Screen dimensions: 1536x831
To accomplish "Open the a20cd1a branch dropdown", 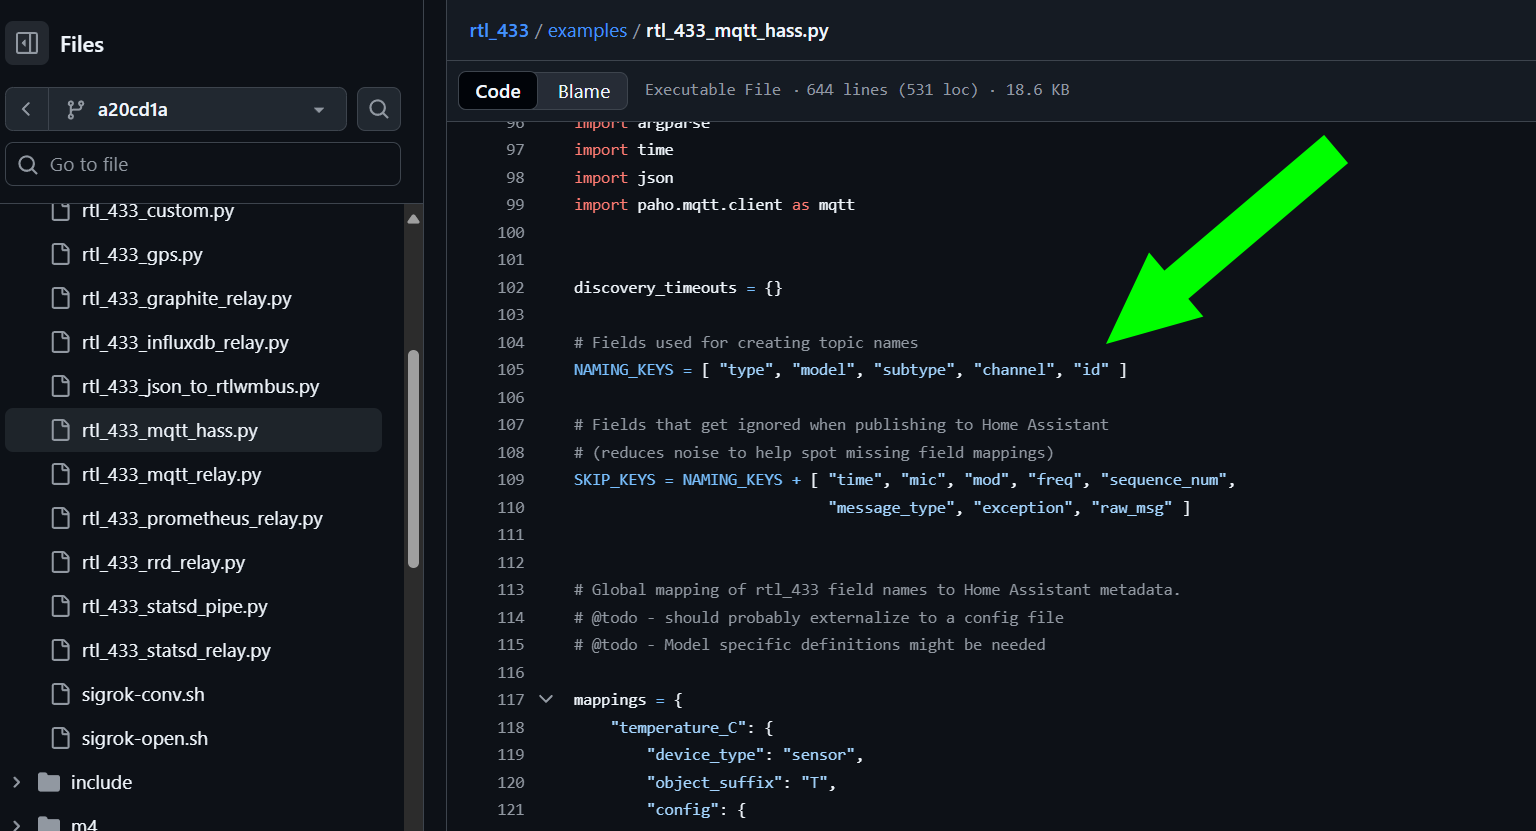I will pyautogui.click(x=197, y=109).
